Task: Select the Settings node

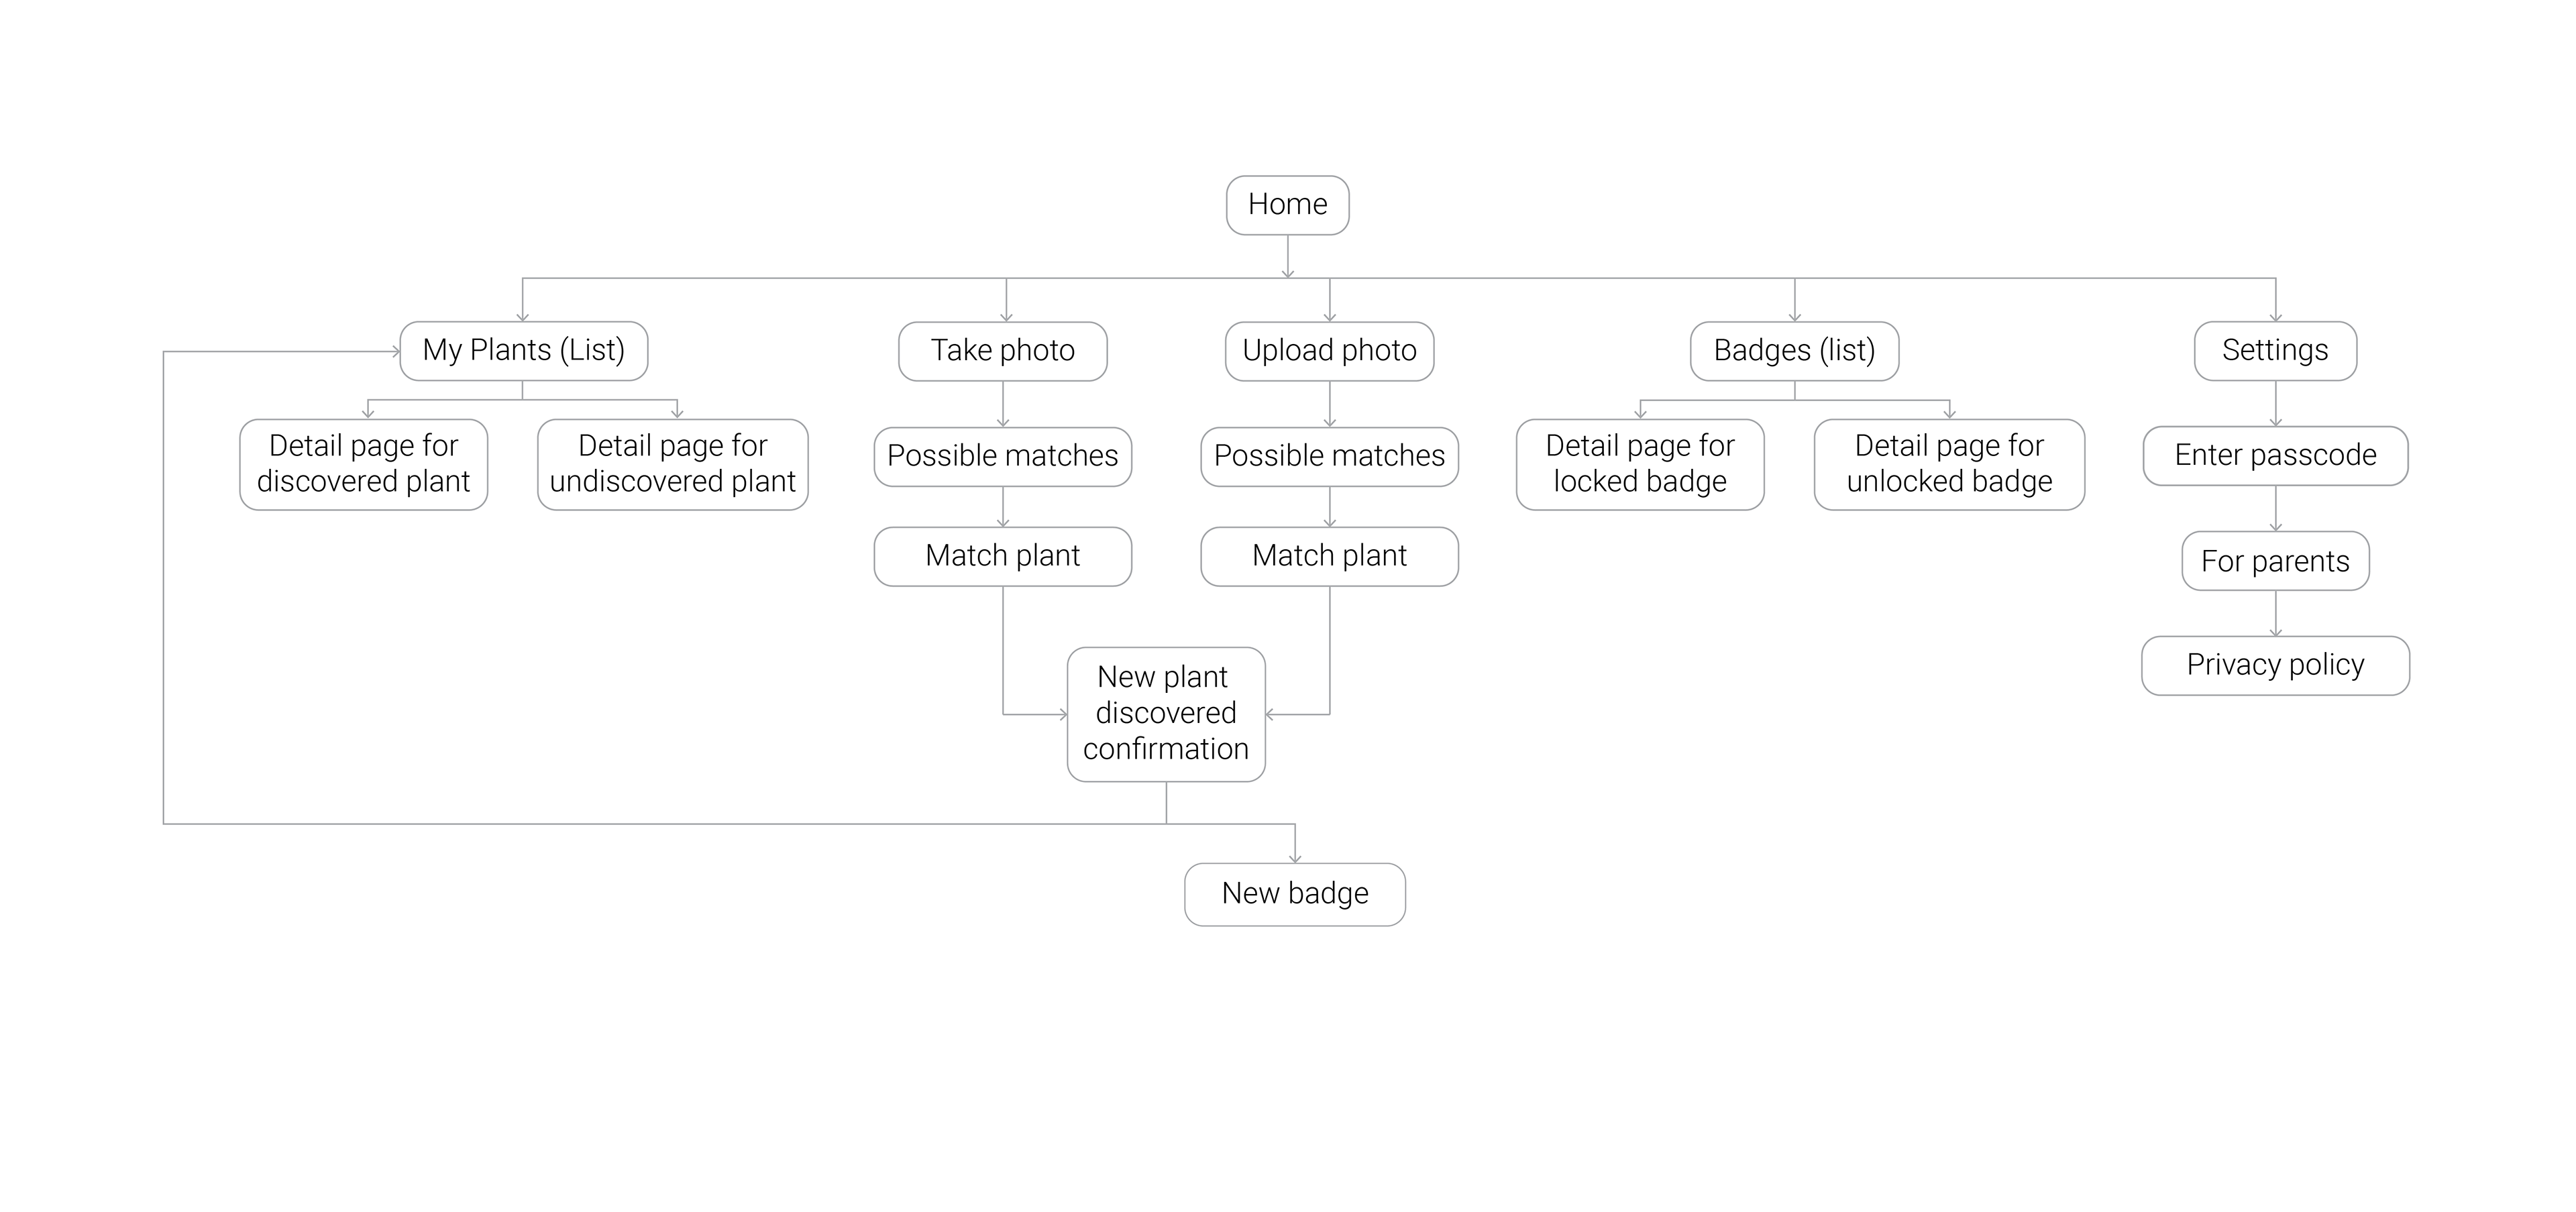Action: pyautogui.click(x=2275, y=351)
